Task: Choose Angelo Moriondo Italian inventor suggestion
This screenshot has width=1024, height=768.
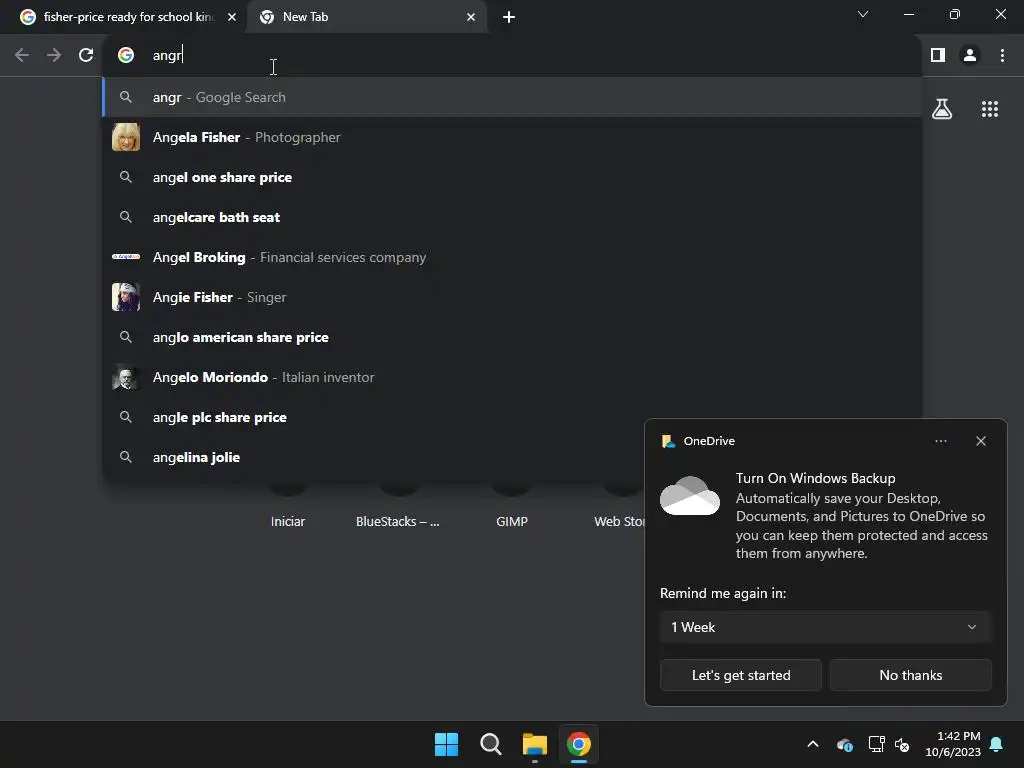Action: click(512, 377)
